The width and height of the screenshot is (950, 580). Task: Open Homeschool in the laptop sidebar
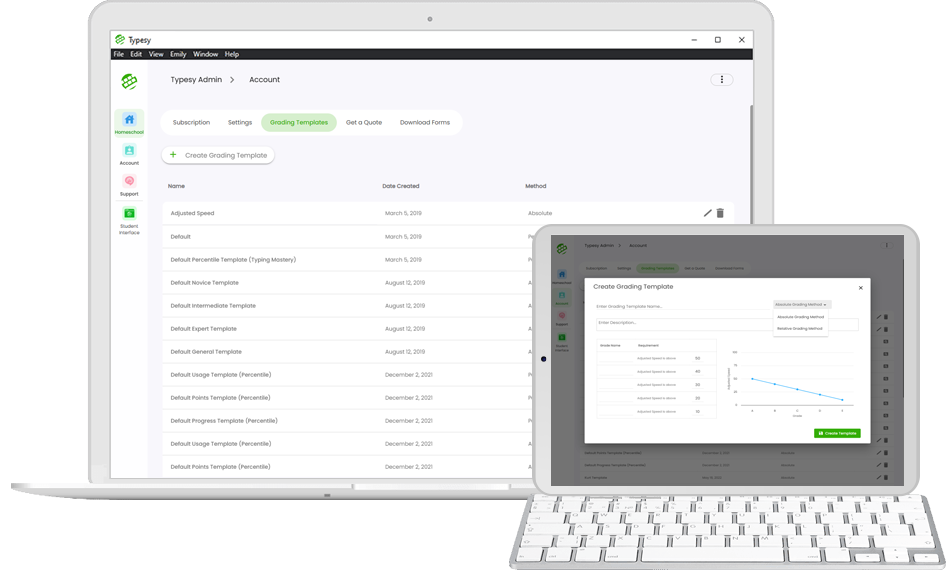[x=129, y=123]
